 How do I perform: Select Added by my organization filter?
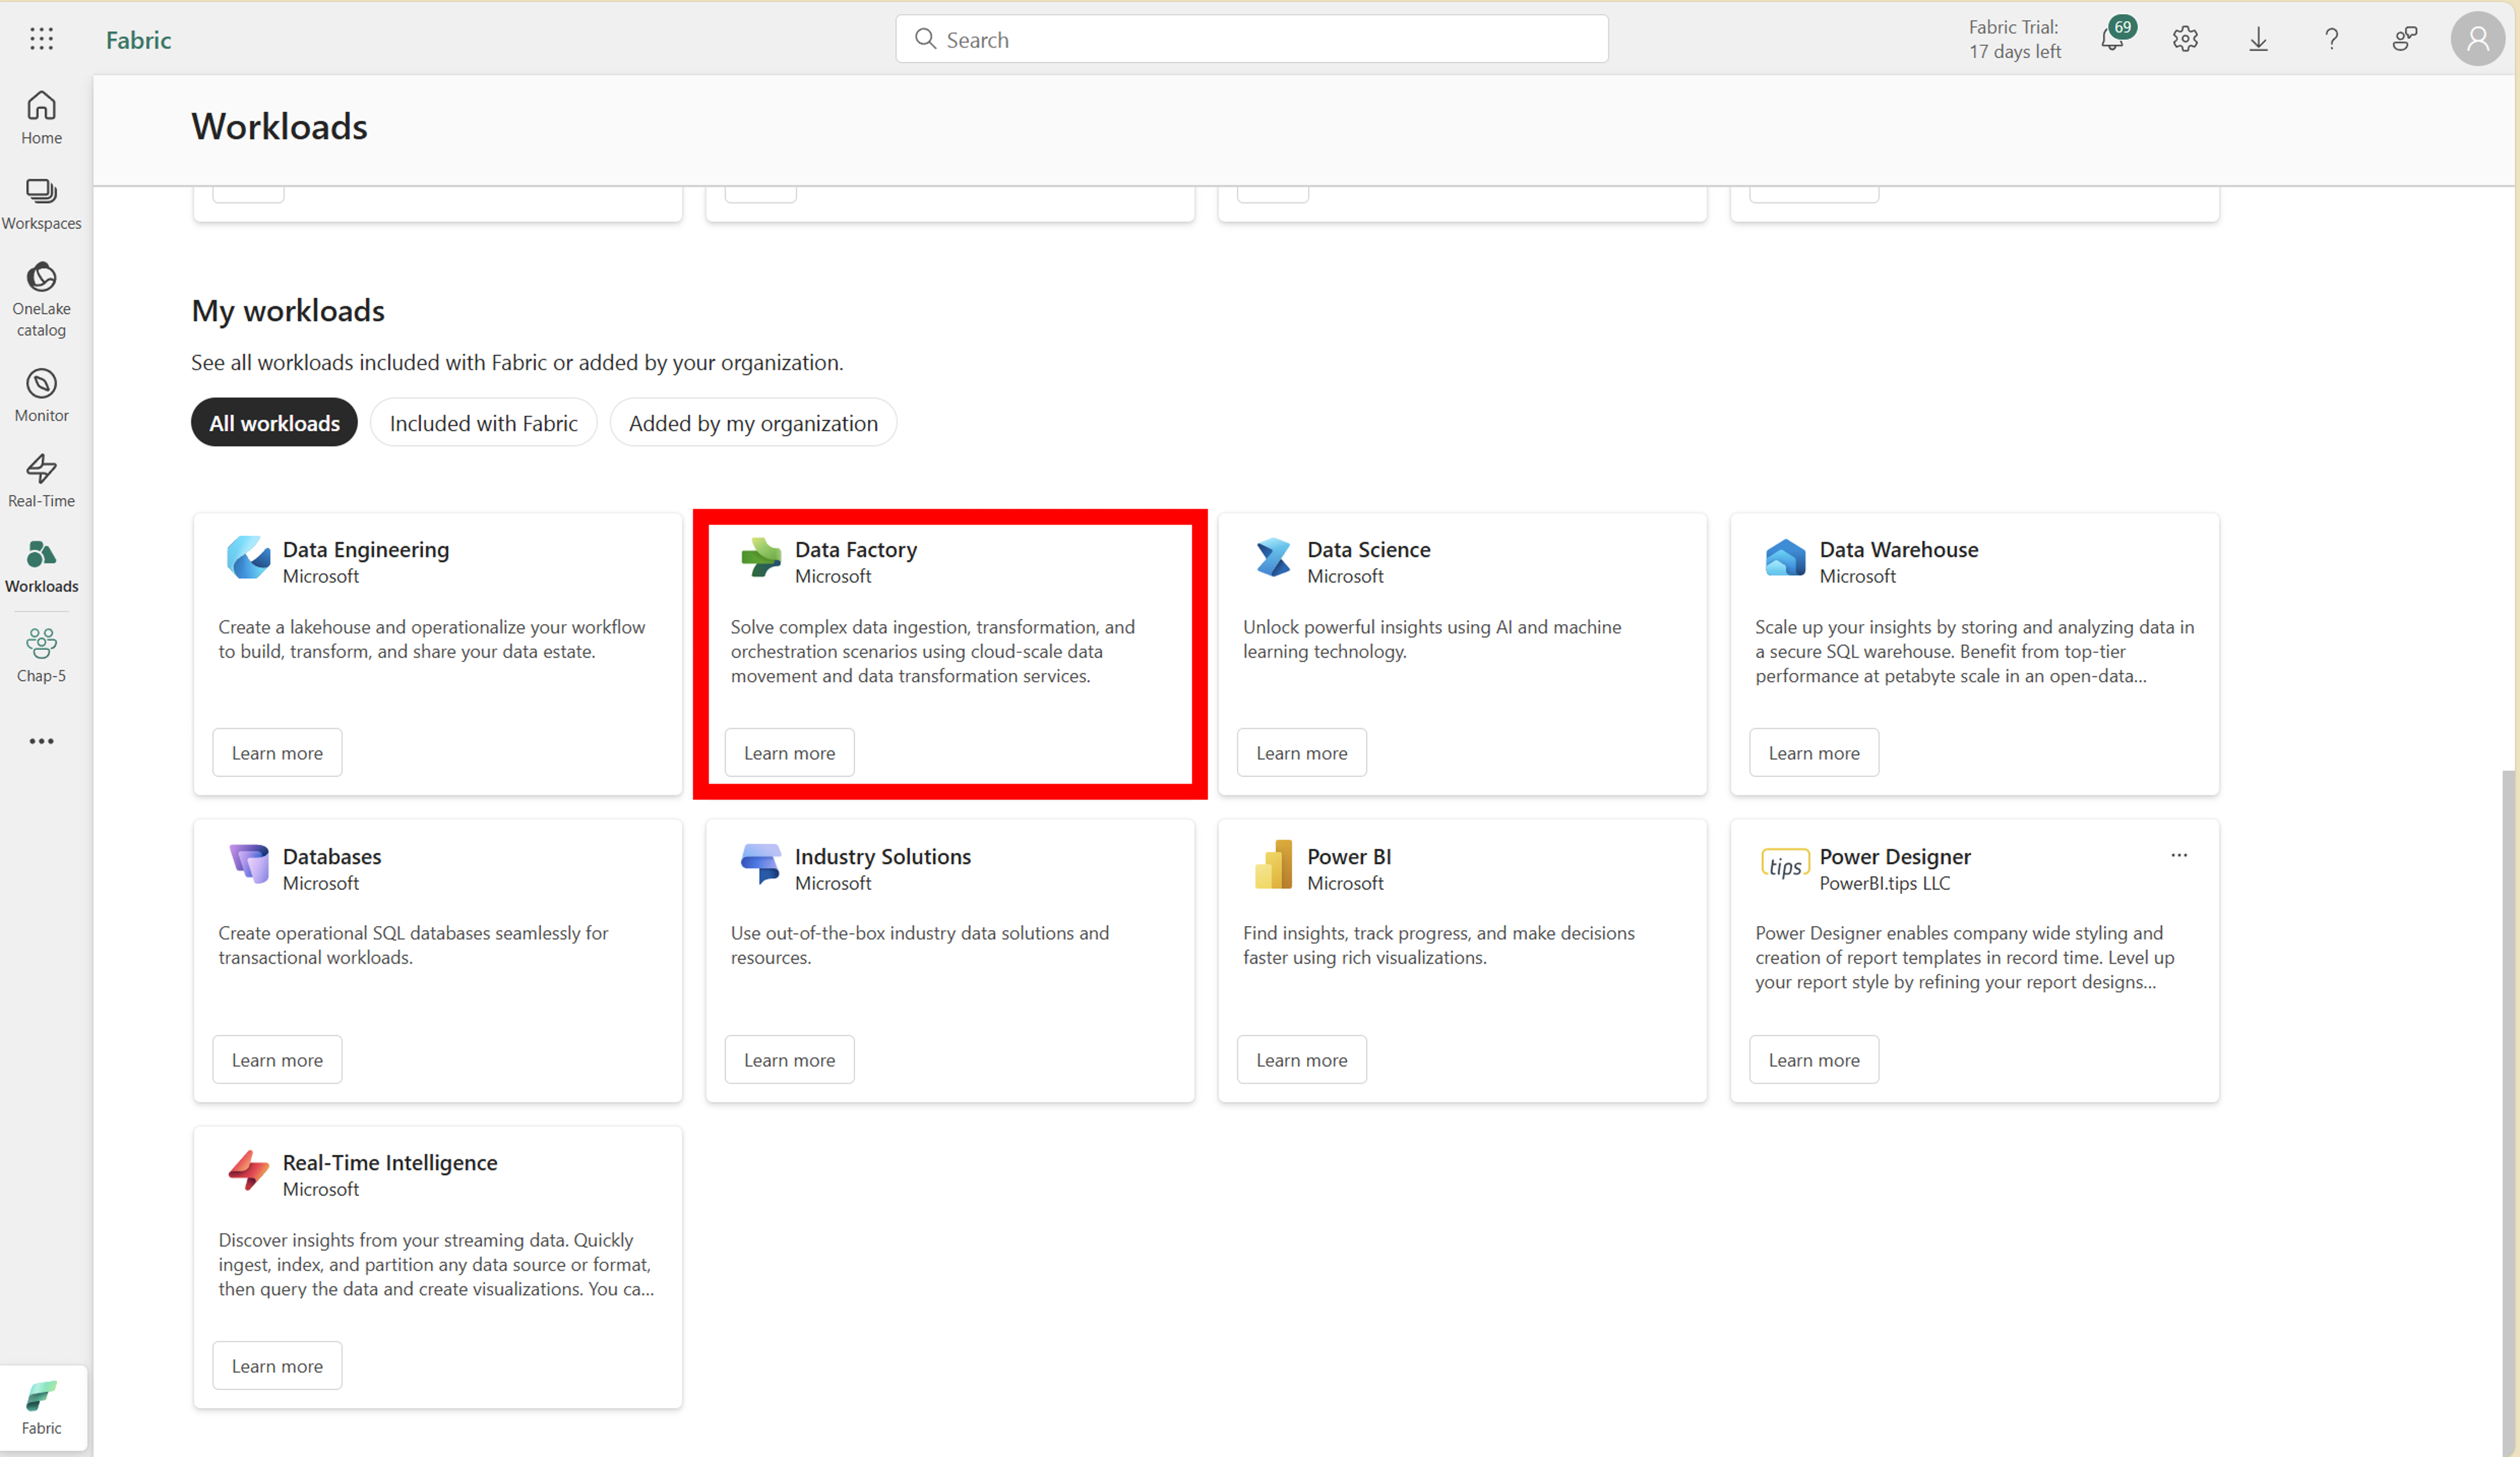pos(753,423)
